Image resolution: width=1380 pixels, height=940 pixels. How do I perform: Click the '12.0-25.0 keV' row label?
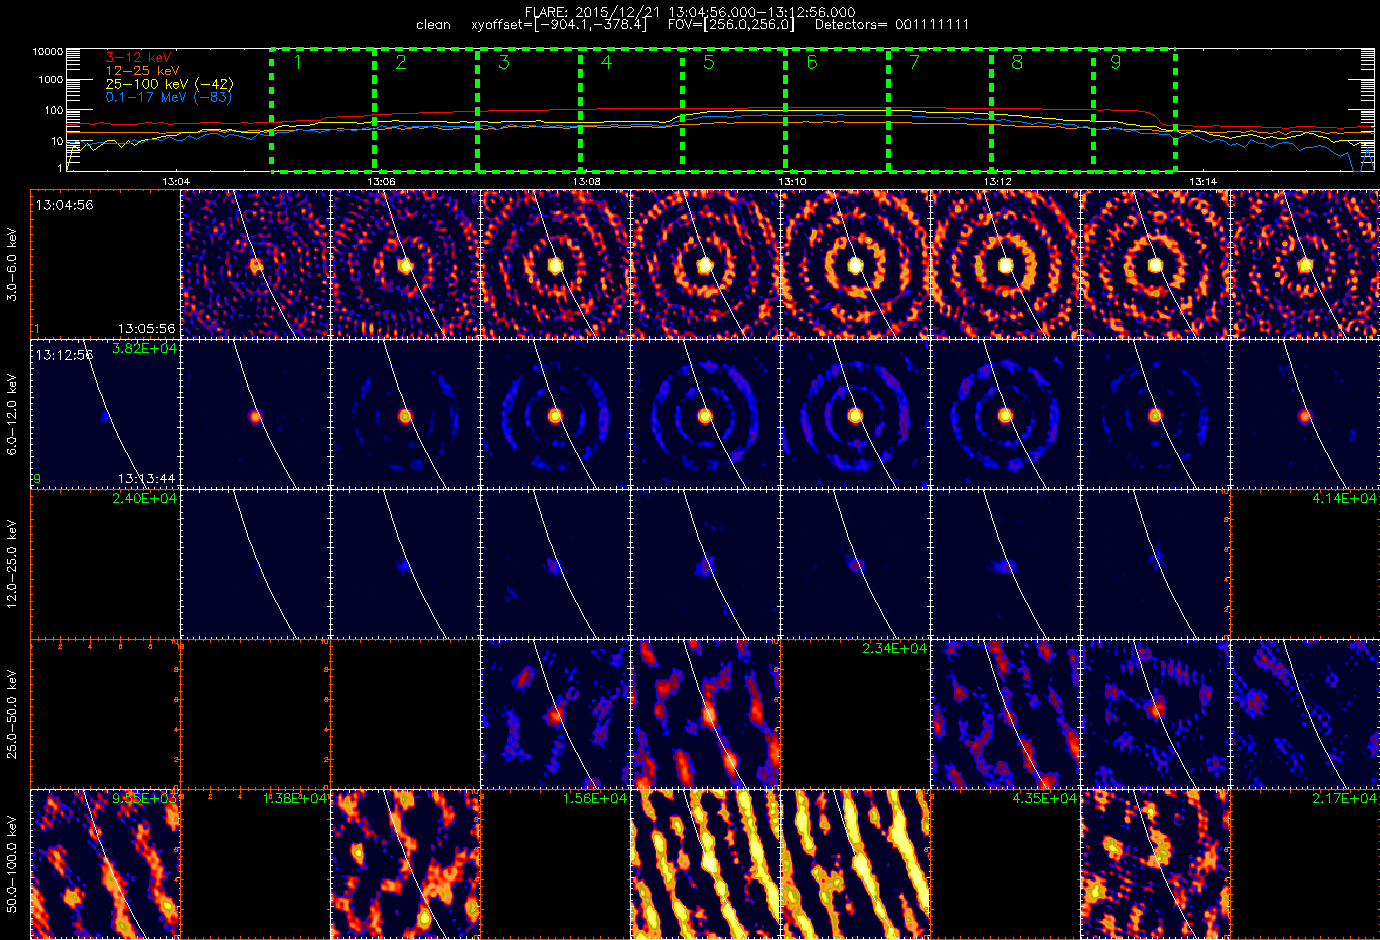pyautogui.click(x=12, y=563)
